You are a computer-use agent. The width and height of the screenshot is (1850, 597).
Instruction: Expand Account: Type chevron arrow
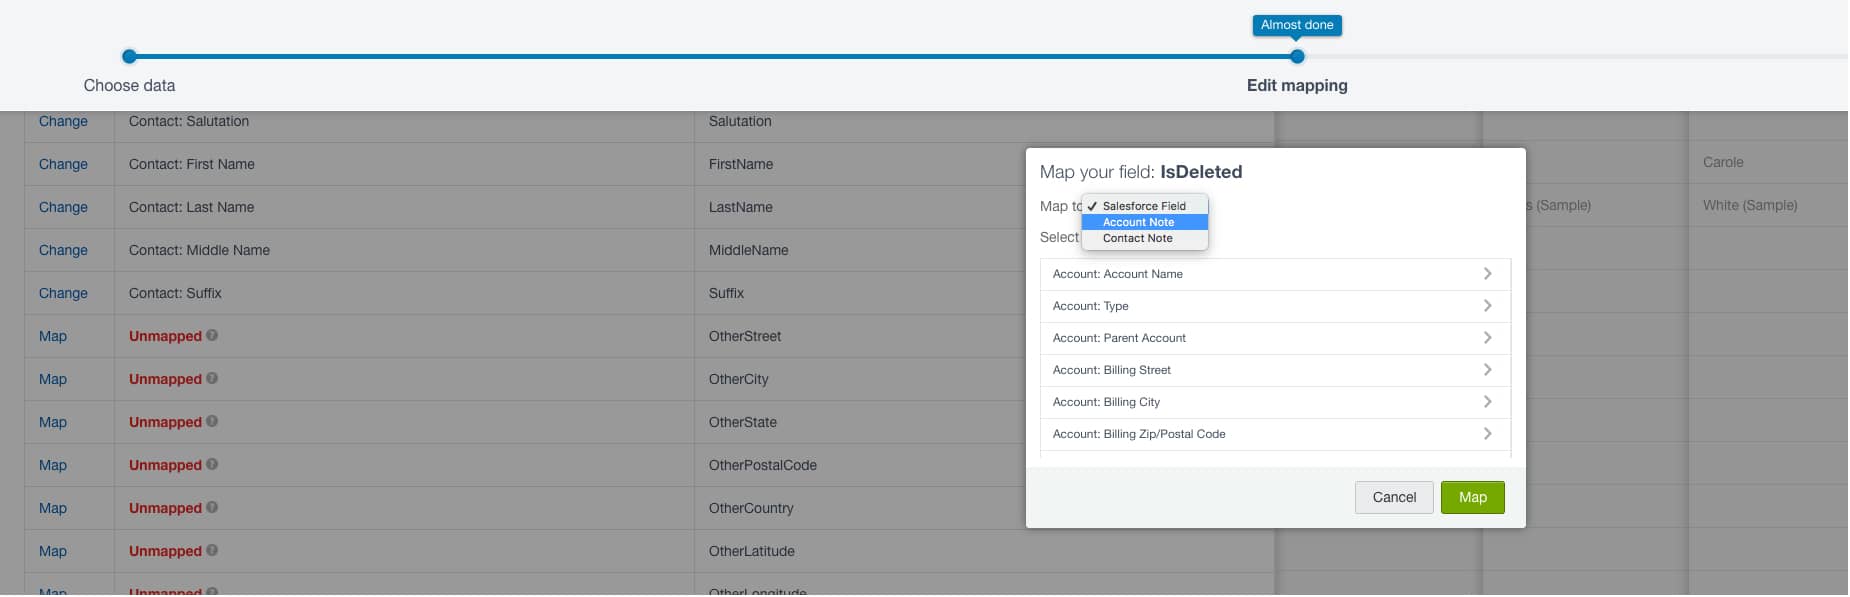tap(1487, 306)
